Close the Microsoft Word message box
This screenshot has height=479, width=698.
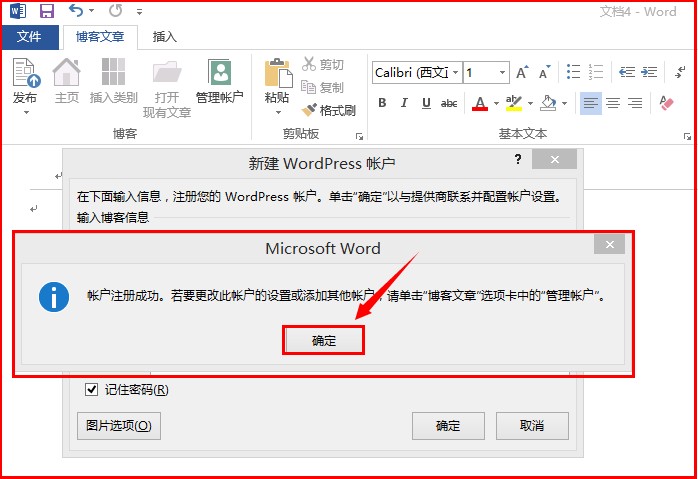coord(609,244)
